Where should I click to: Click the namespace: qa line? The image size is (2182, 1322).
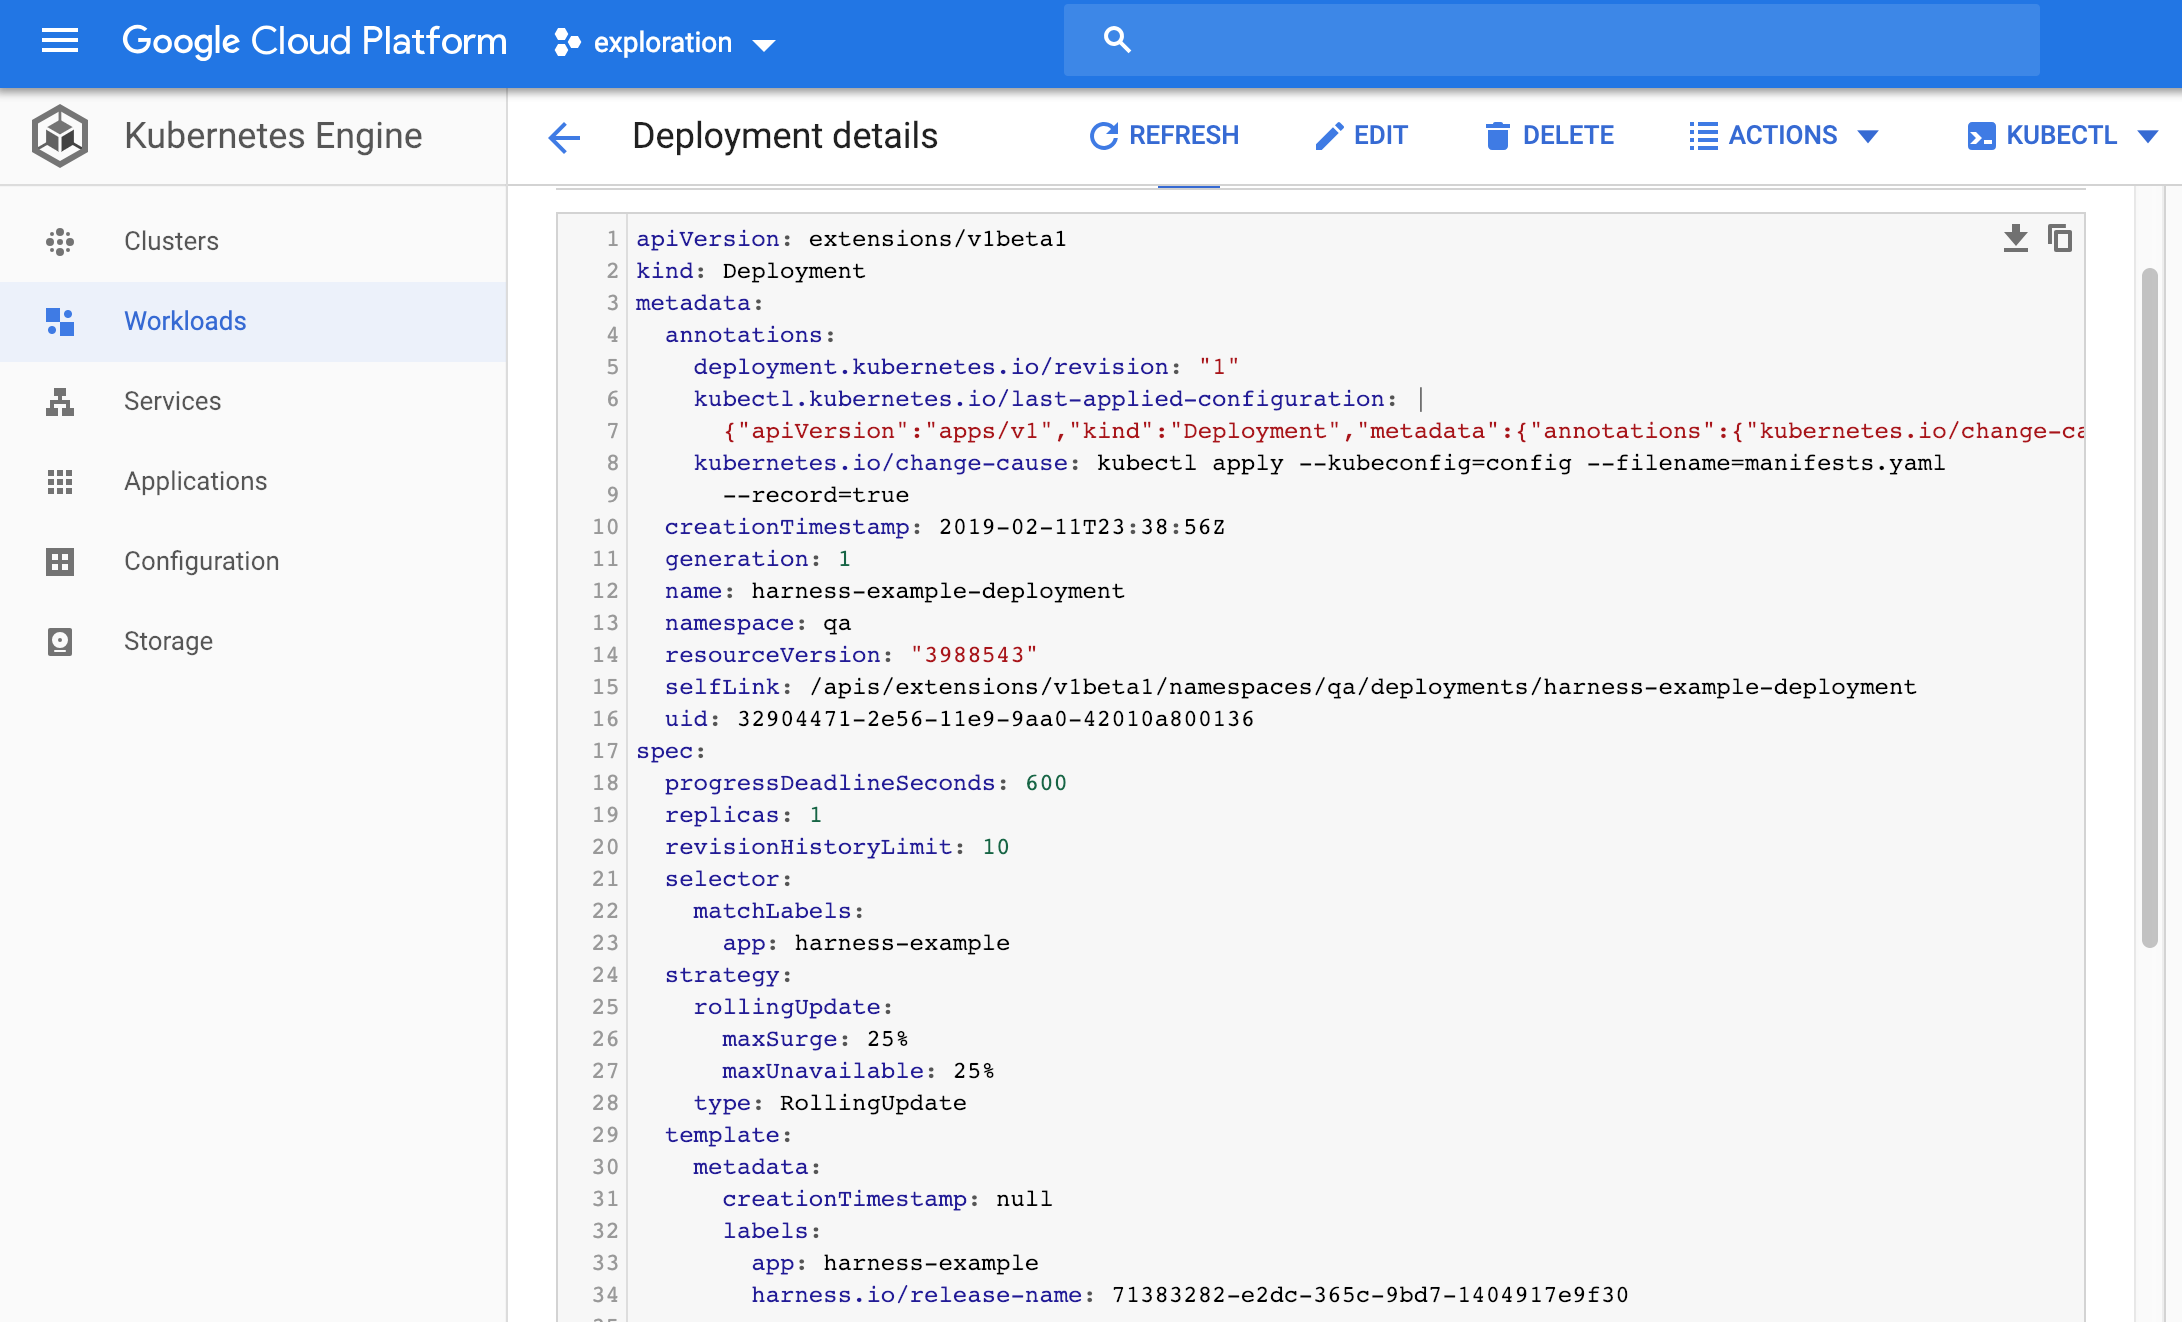pyautogui.click(x=758, y=623)
